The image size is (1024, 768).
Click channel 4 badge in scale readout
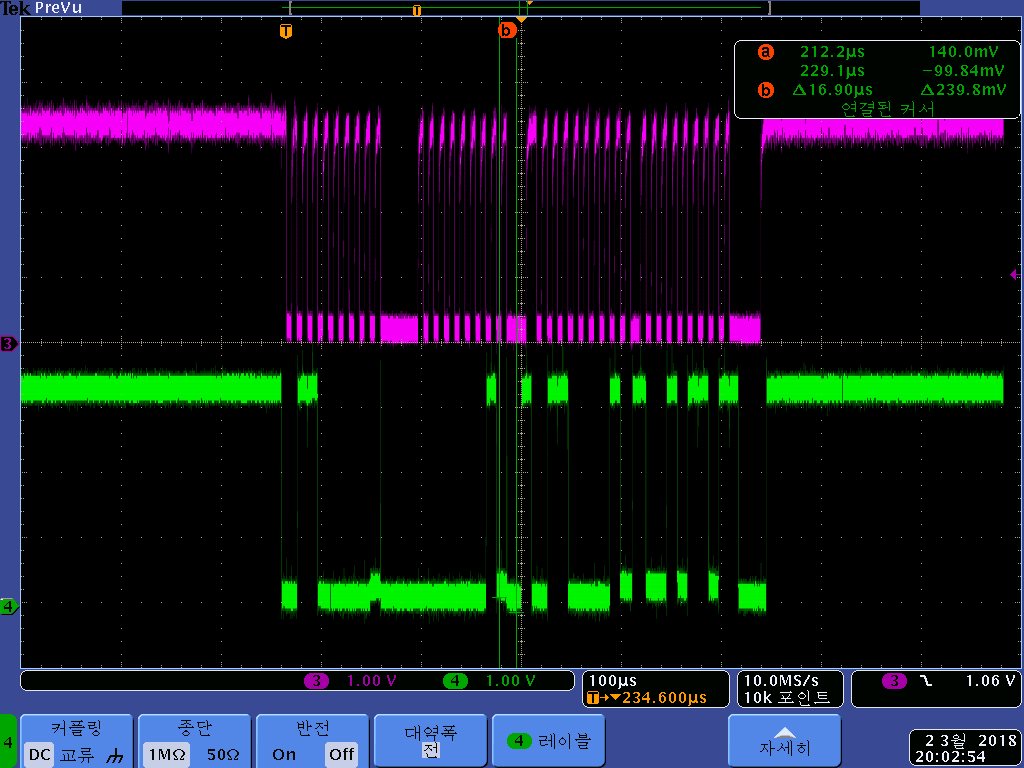pyautogui.click(x=455, y=681)
